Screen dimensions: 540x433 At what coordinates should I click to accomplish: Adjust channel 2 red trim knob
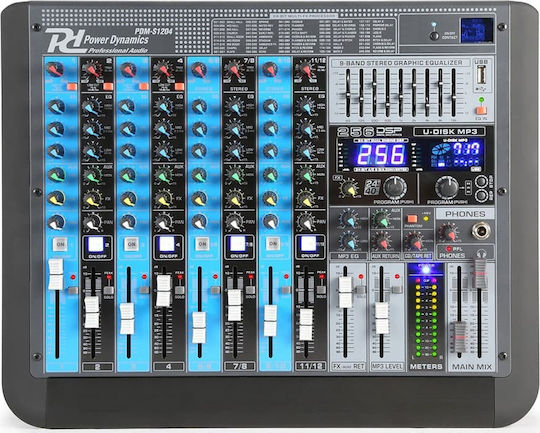pos(92,70)
